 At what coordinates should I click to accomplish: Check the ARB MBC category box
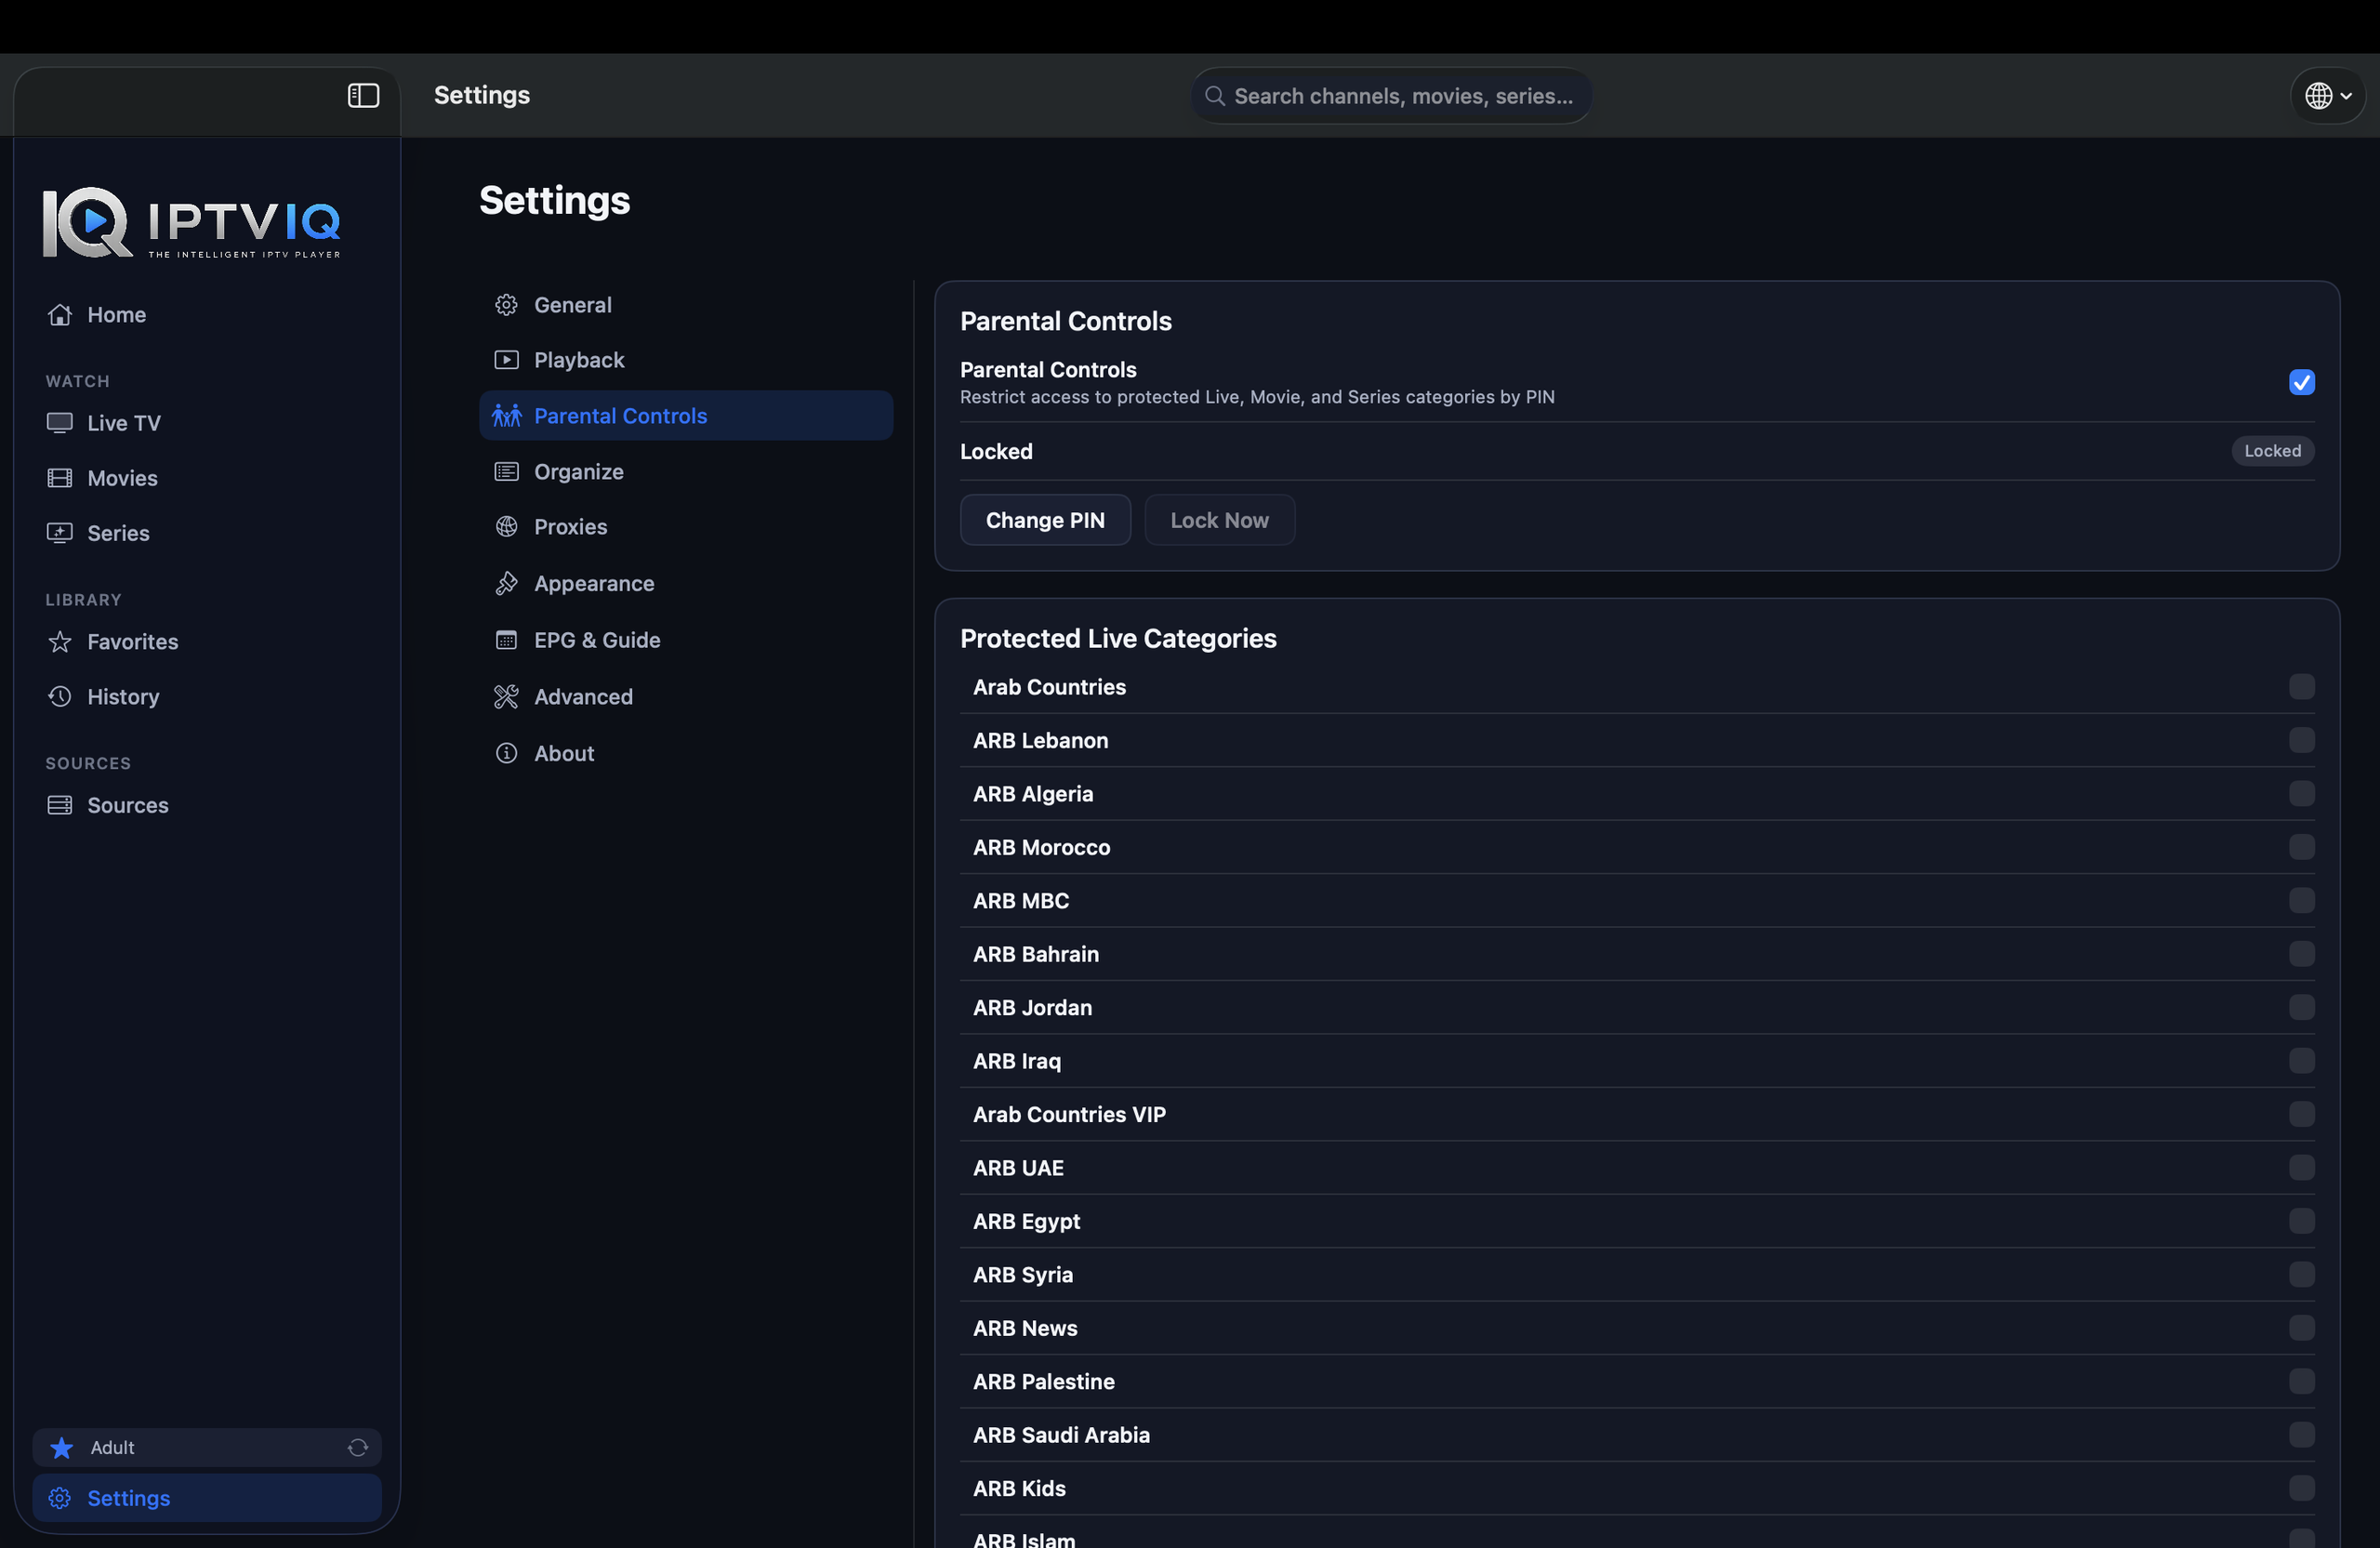click(x=2301, y=900)
